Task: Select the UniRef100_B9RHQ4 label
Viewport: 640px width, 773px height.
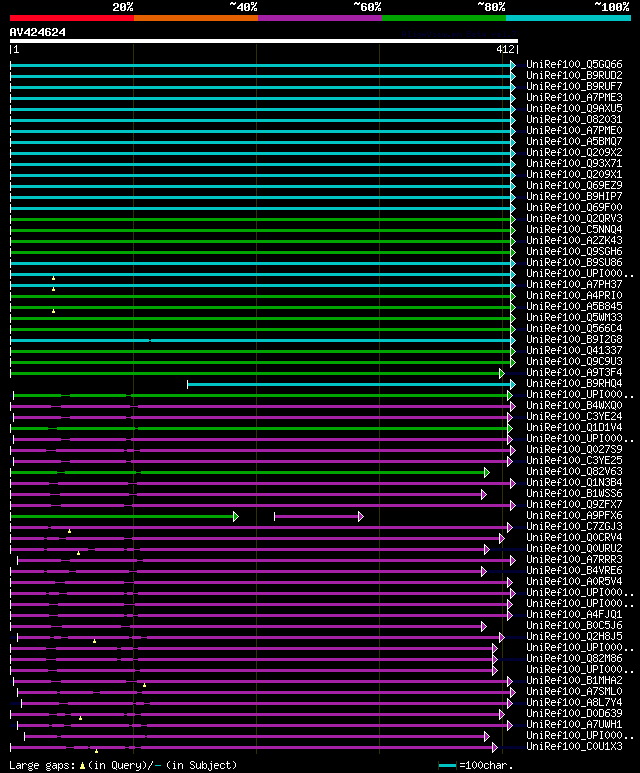Action: pos(574,383)
